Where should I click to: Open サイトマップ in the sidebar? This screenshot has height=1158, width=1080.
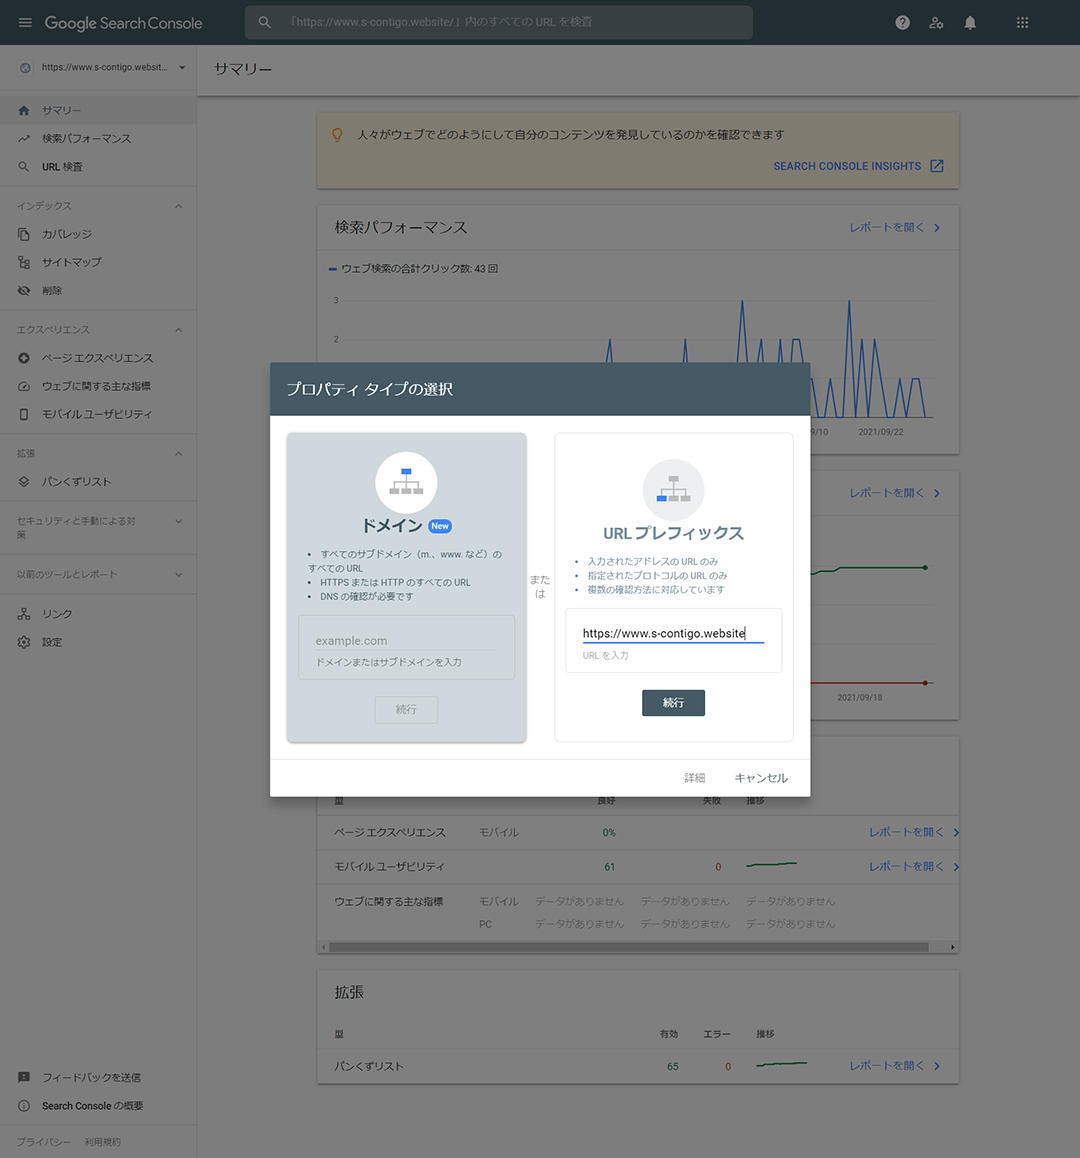point(71,262)
